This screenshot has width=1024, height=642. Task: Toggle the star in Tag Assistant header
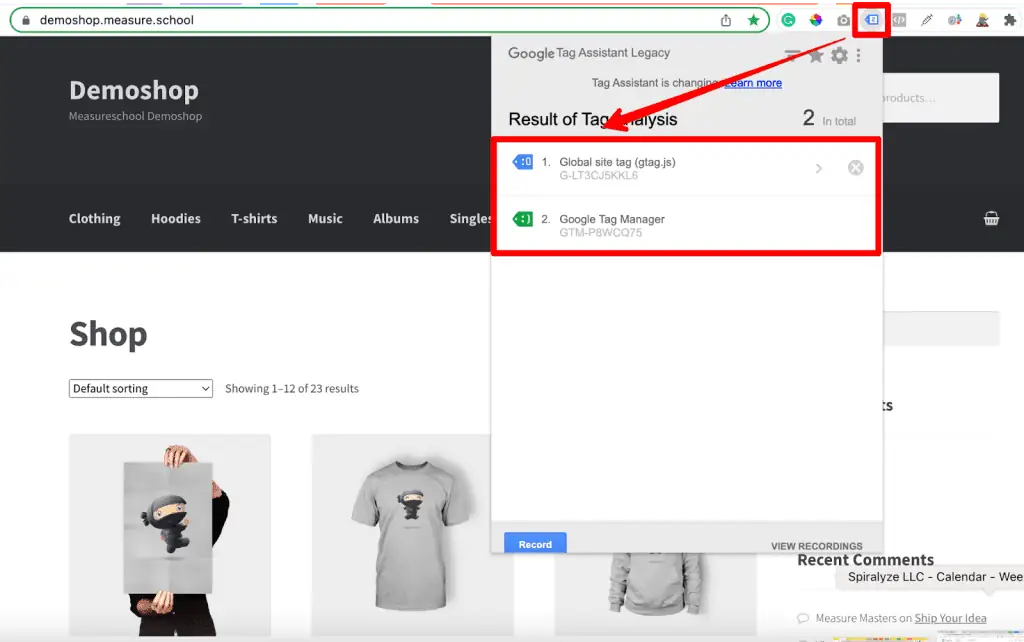pyautogui.click(x=816, y=55)
